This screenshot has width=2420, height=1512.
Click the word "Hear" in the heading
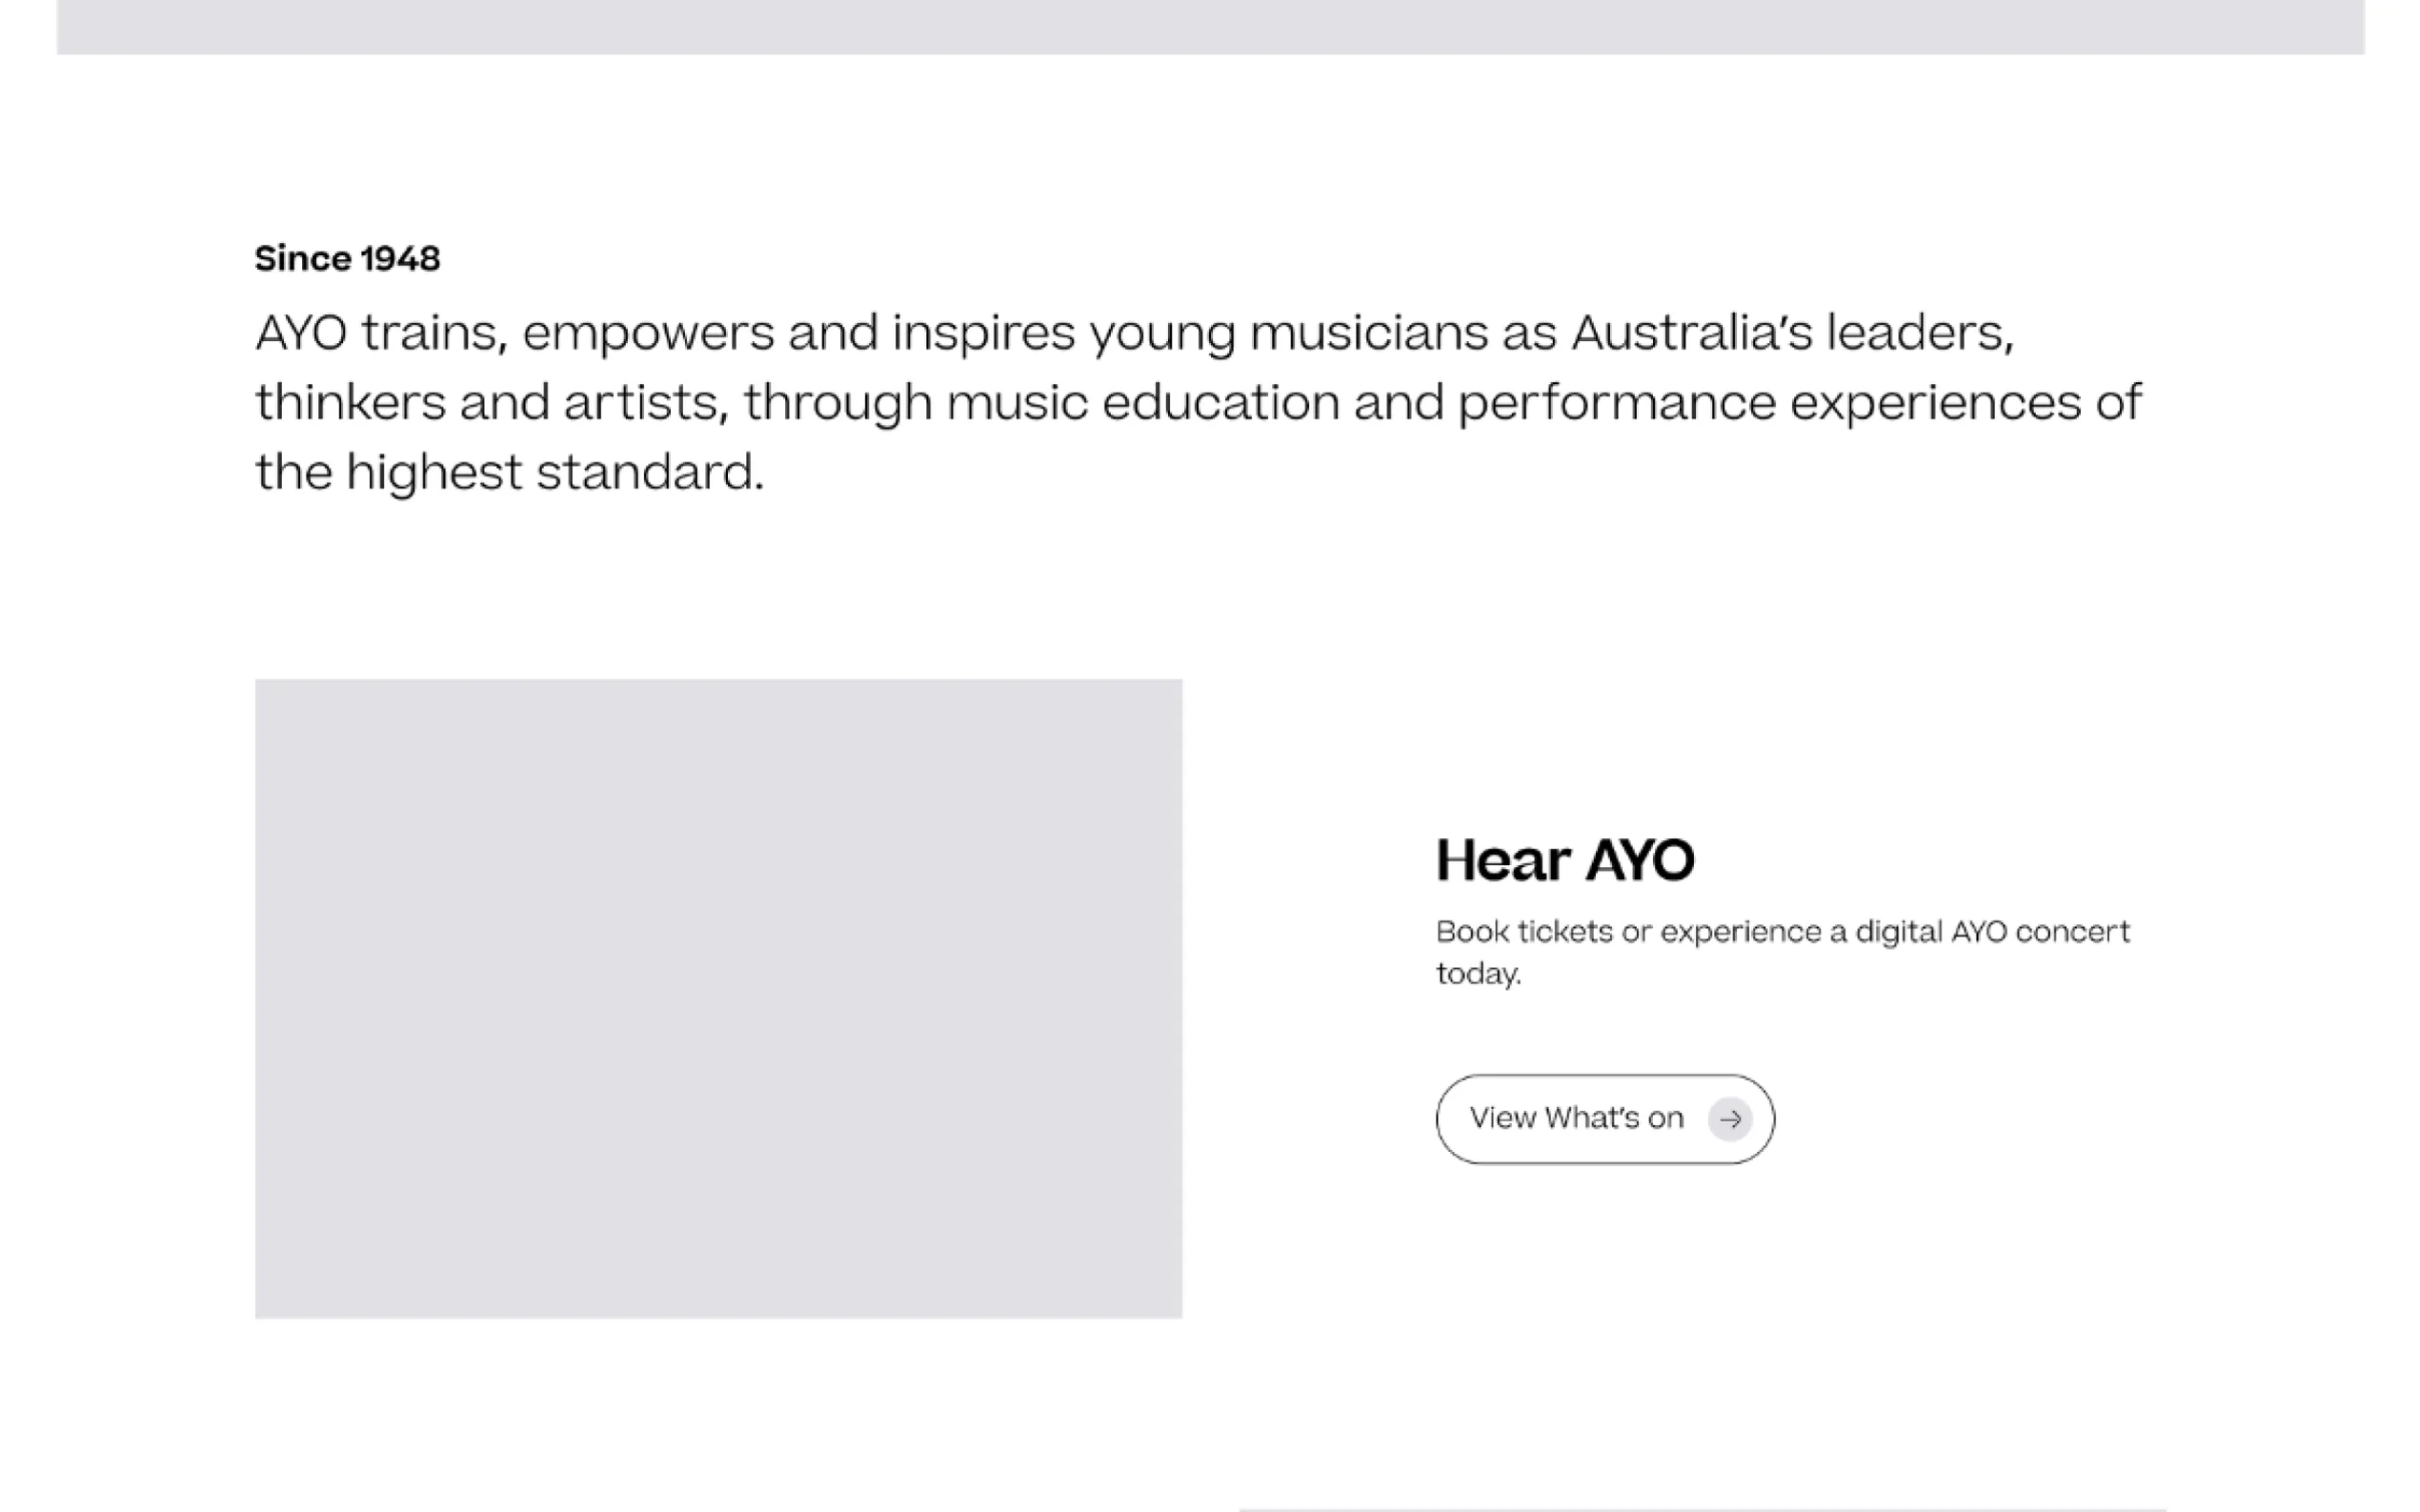click(x=1503, y=860)
